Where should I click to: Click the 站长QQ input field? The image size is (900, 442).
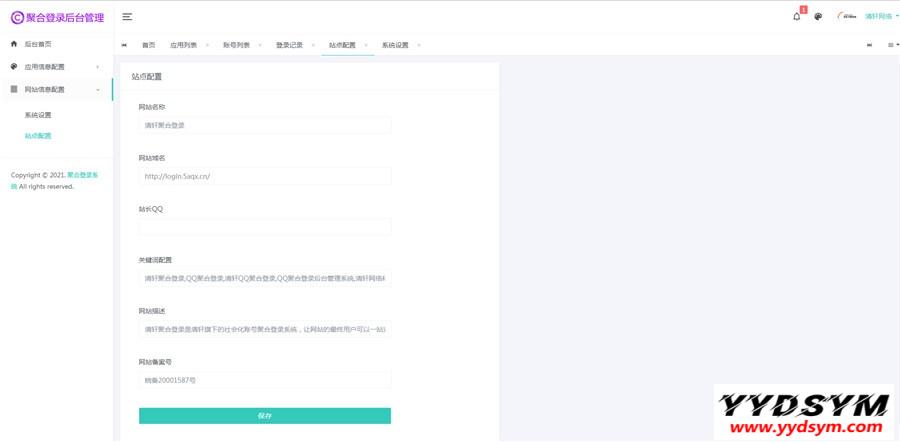coord(264,227)
